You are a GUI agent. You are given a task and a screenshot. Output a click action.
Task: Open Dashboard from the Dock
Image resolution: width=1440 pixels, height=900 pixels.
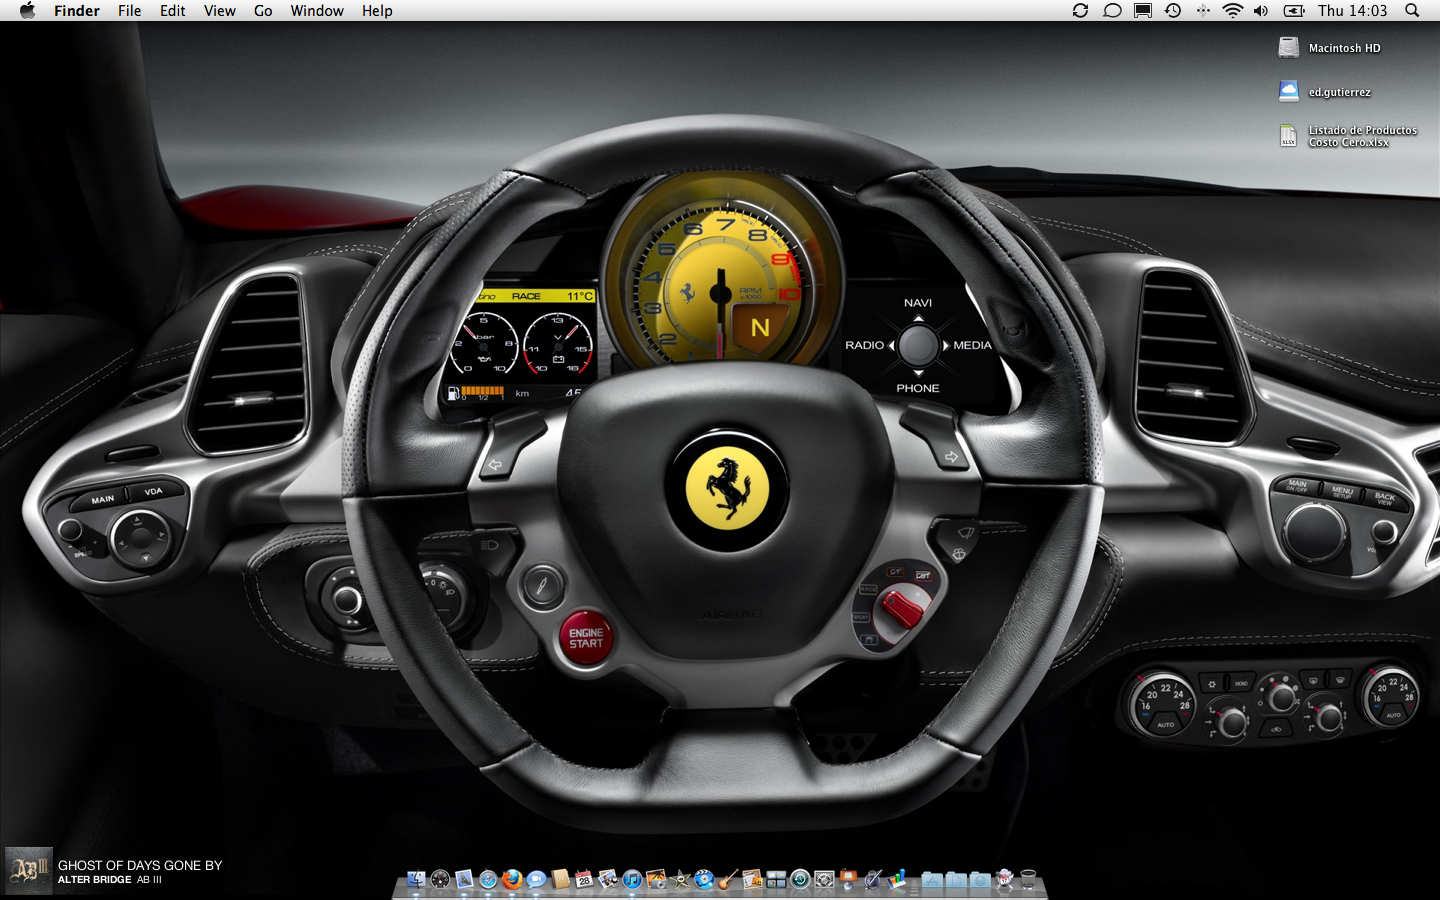(440, 879)
